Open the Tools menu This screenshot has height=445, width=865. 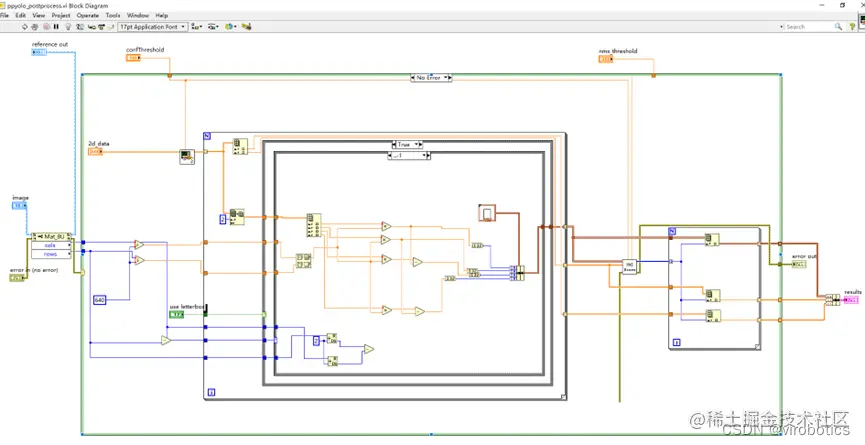113,15
